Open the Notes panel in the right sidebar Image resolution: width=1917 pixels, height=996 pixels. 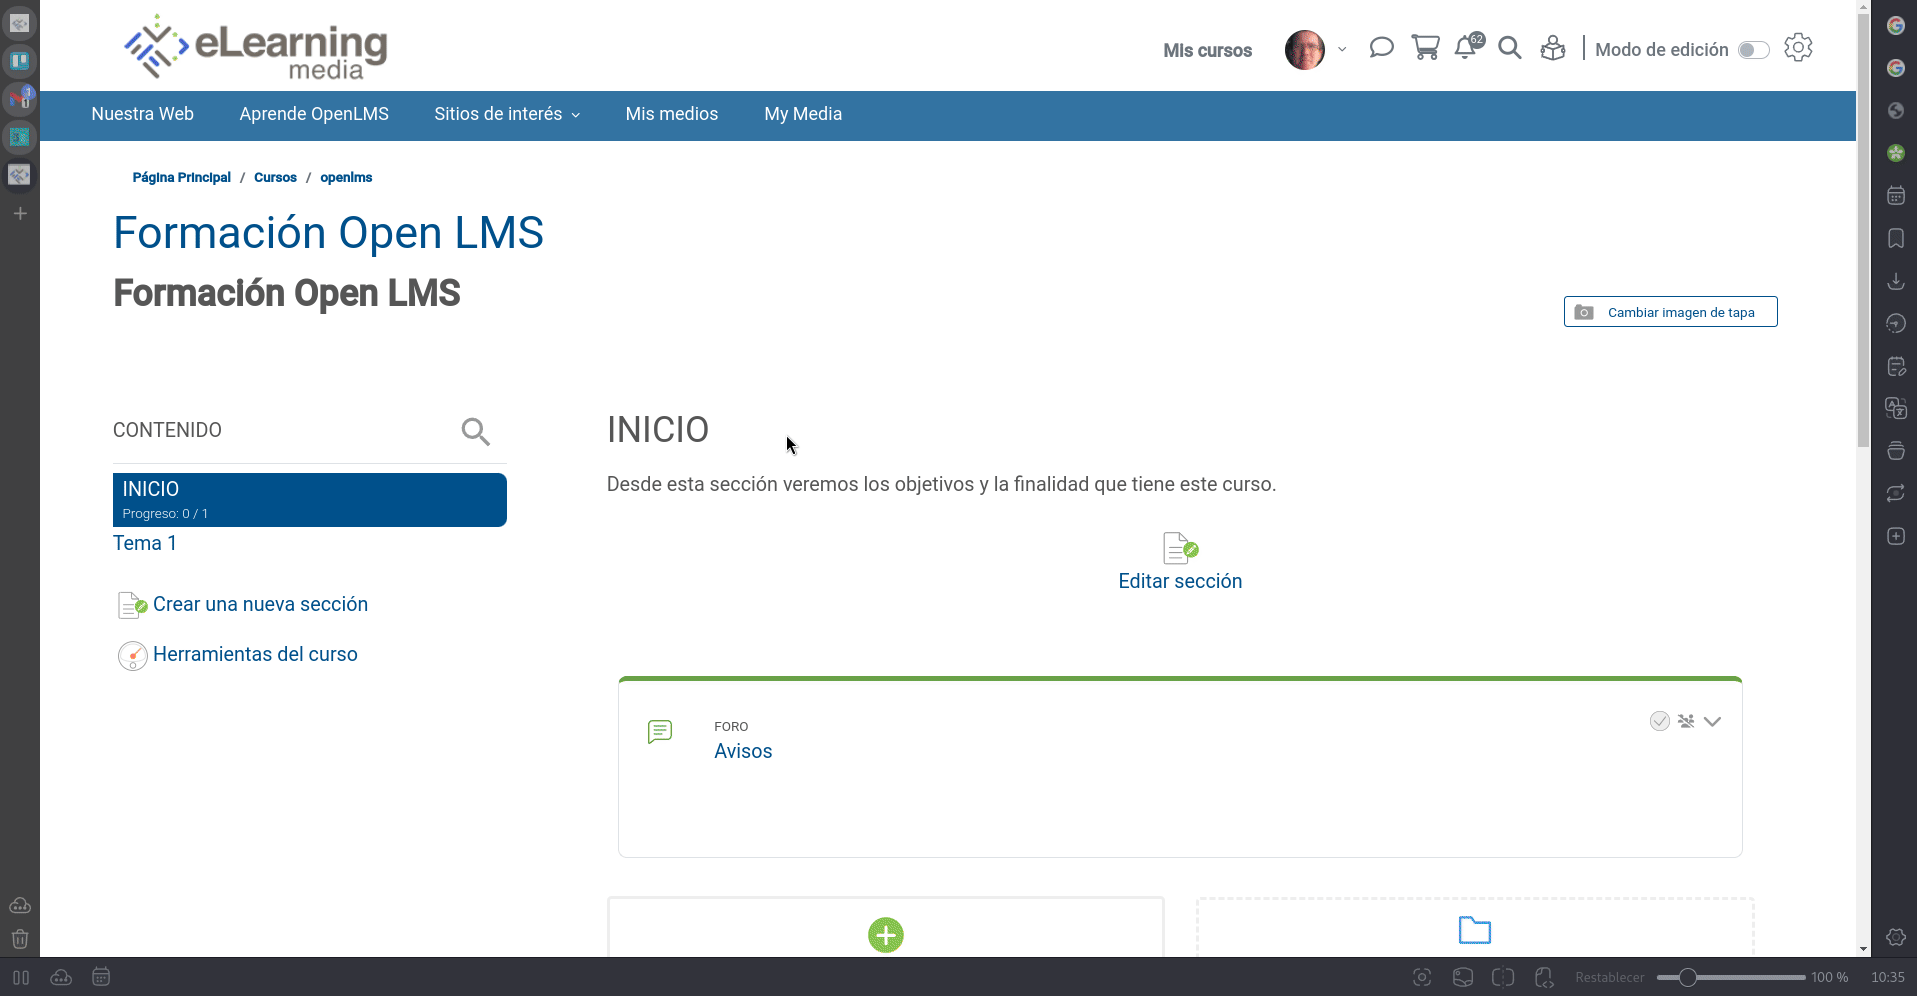click(1896, 366)
